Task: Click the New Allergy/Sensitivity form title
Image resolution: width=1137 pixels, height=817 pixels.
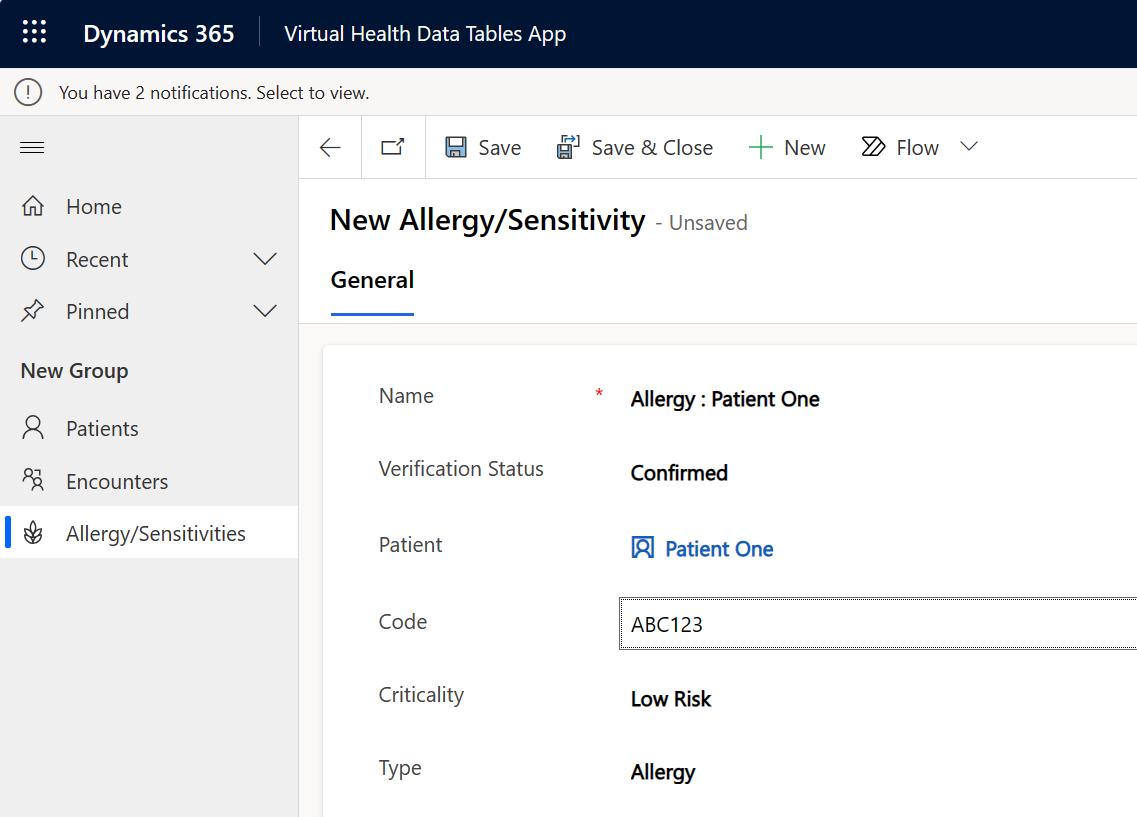Action: (x=487, y=220)
